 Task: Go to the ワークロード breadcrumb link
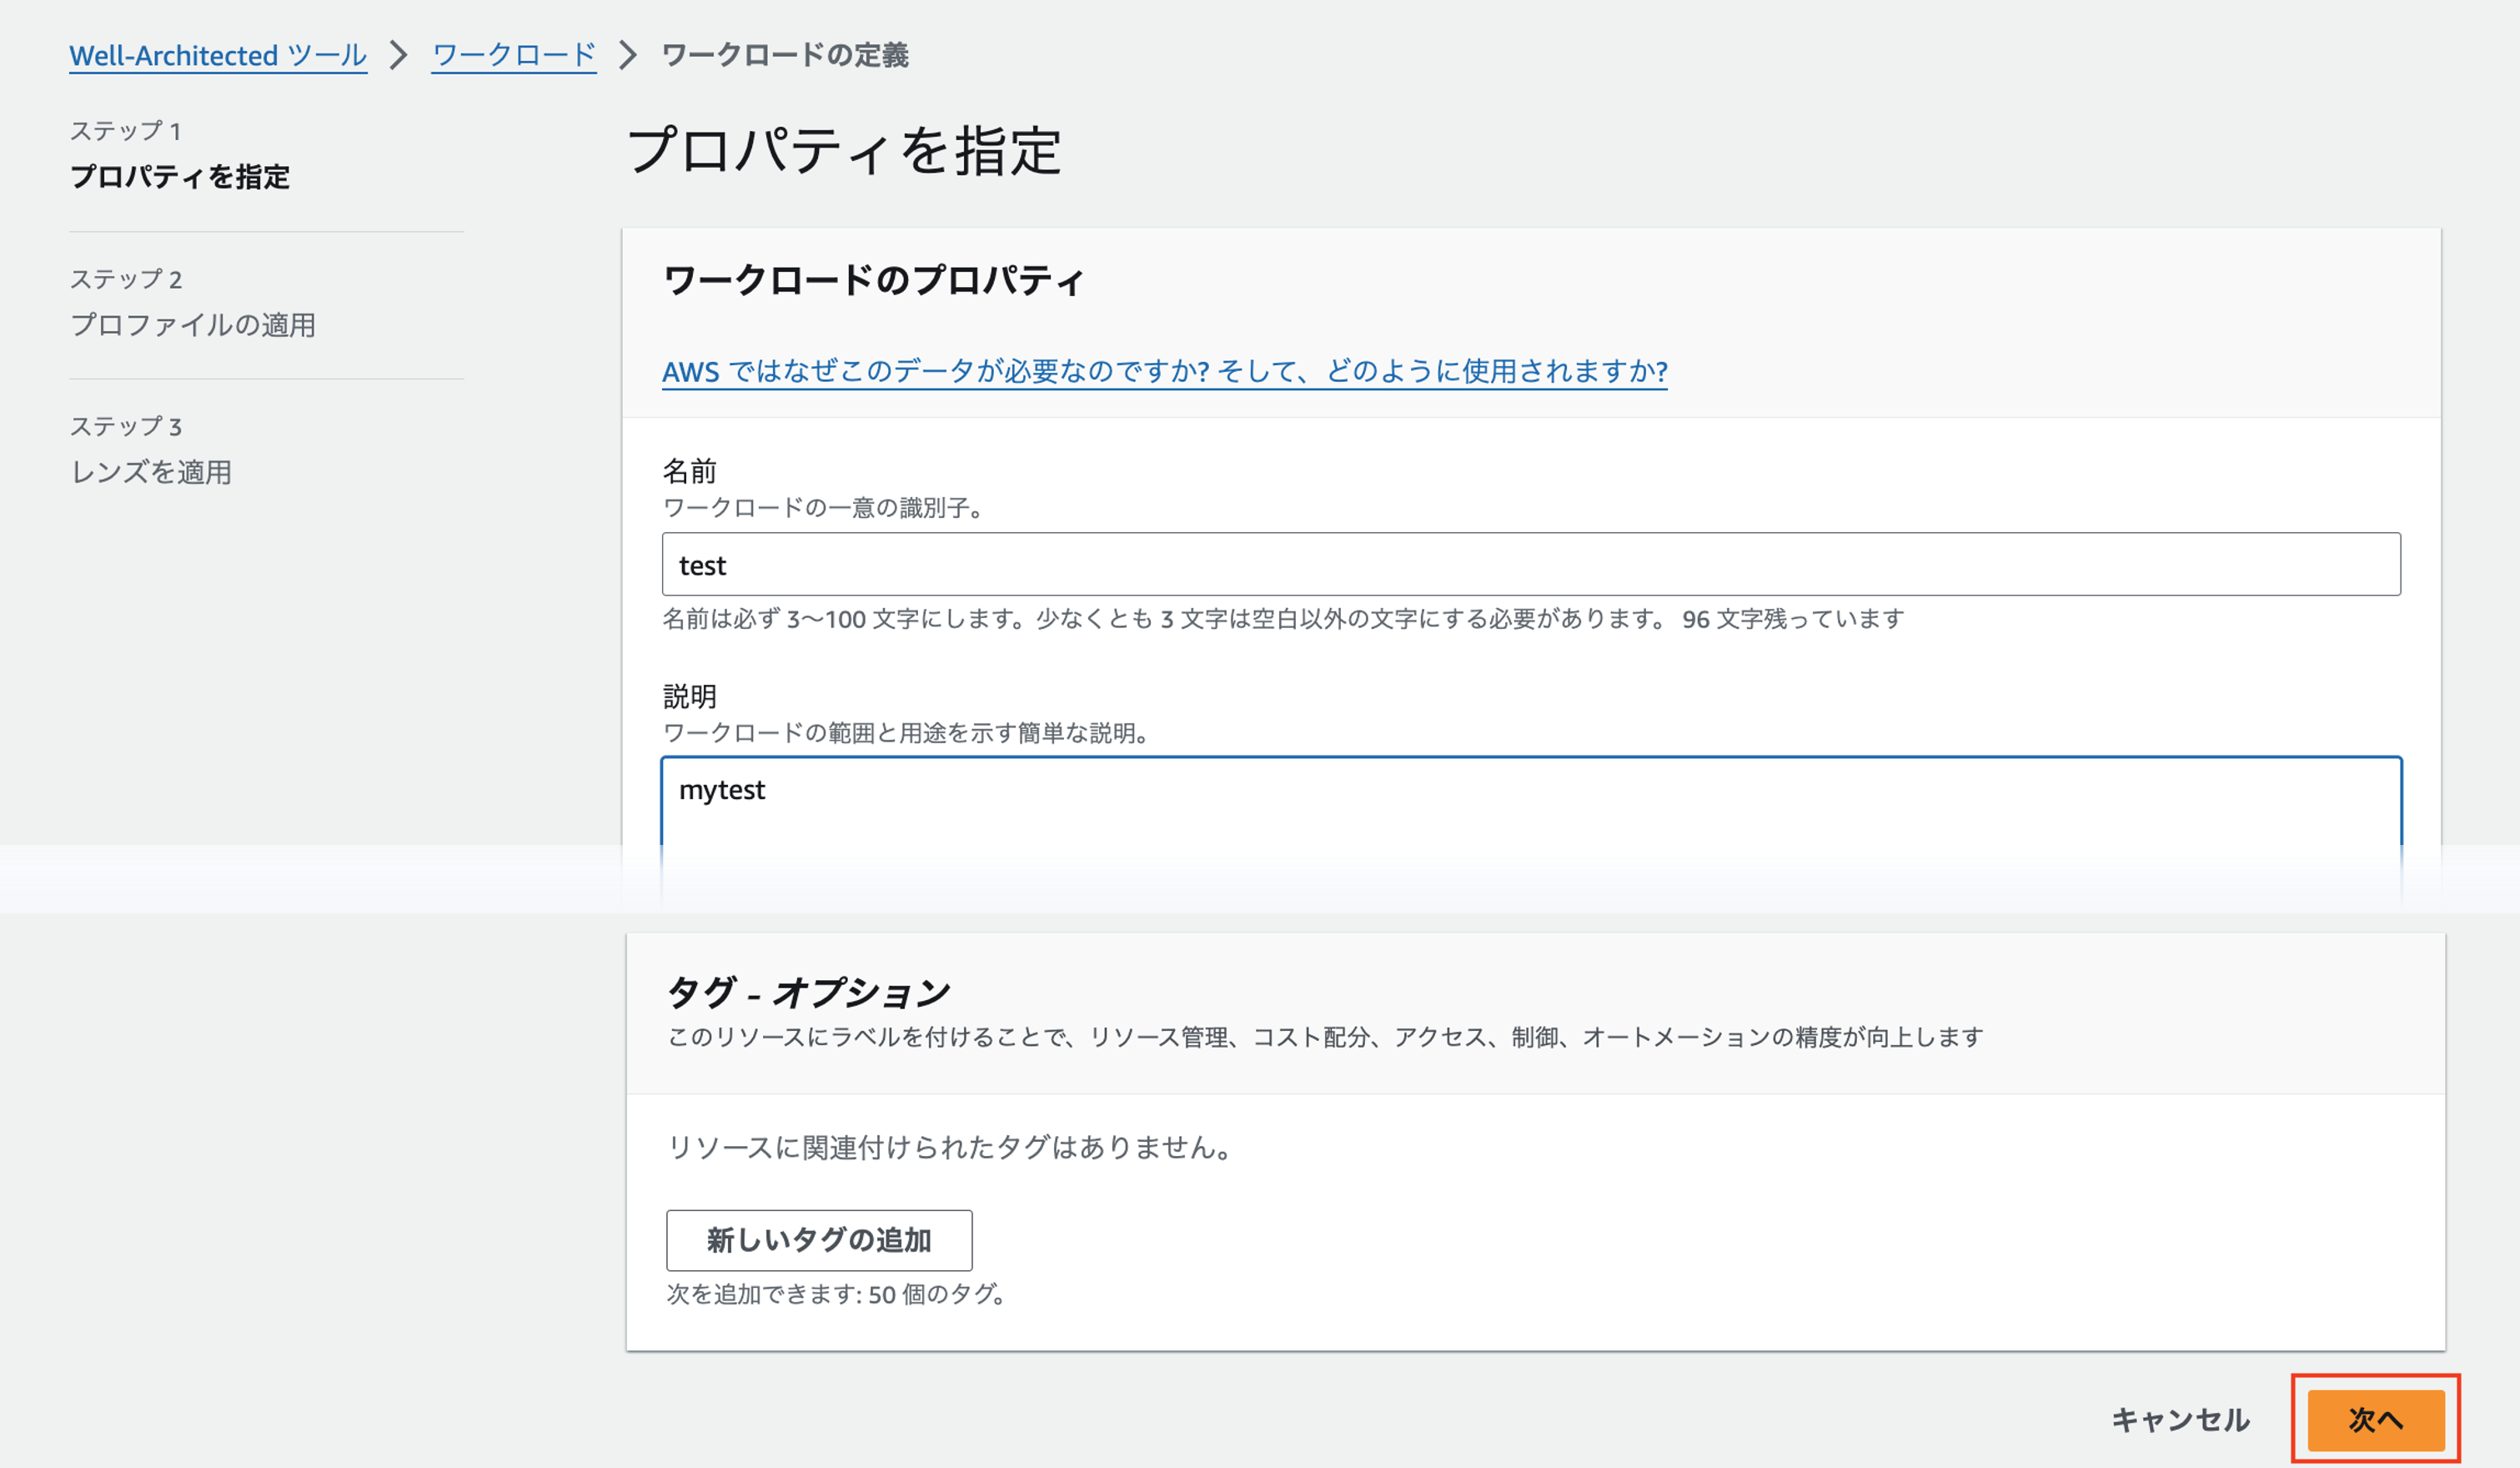point(513,55)
